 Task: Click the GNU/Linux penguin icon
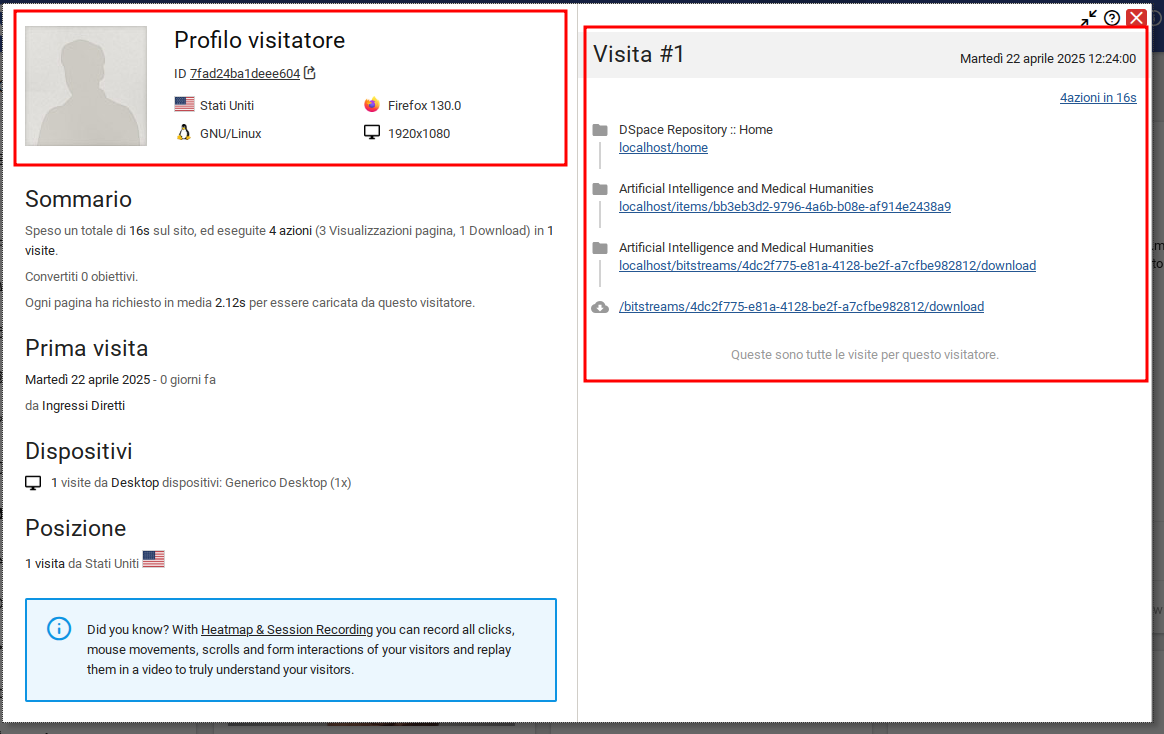pyautogui.click(x=183, y=133)
